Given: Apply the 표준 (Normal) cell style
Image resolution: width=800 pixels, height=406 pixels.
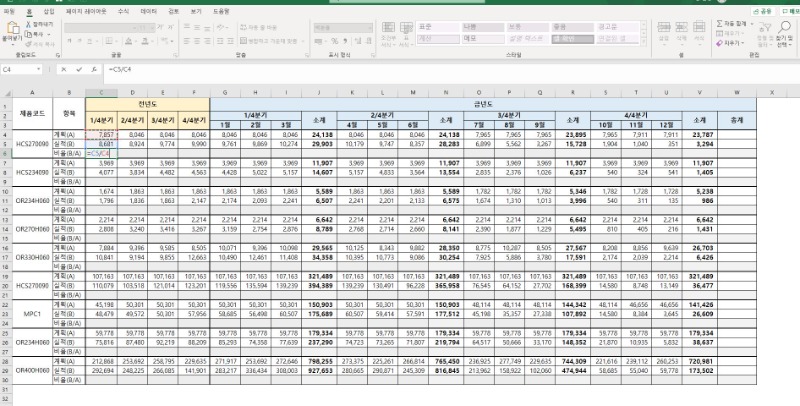Looking at the screenshot, I should (438, 27).
